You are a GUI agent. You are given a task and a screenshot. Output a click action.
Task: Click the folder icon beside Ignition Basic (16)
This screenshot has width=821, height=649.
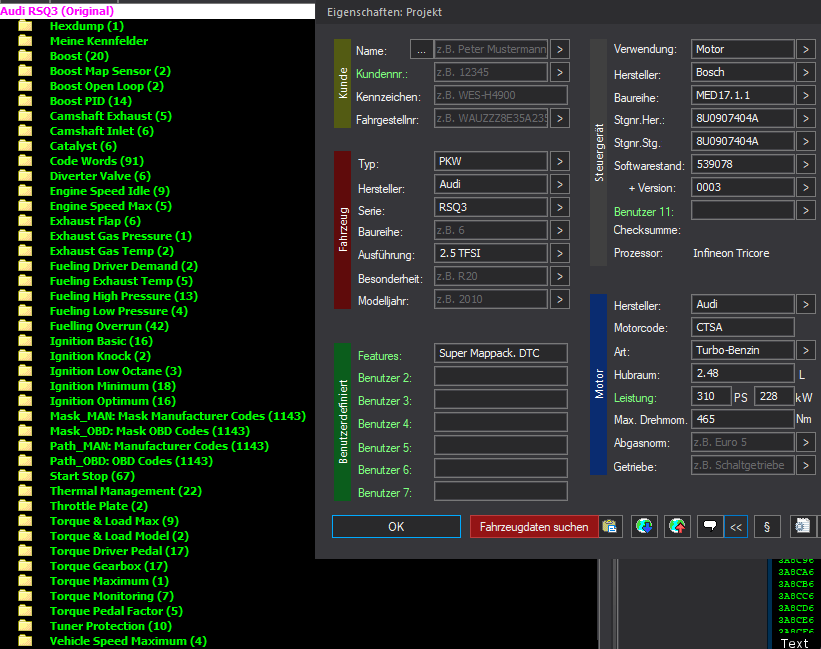[x=25, y=341]
